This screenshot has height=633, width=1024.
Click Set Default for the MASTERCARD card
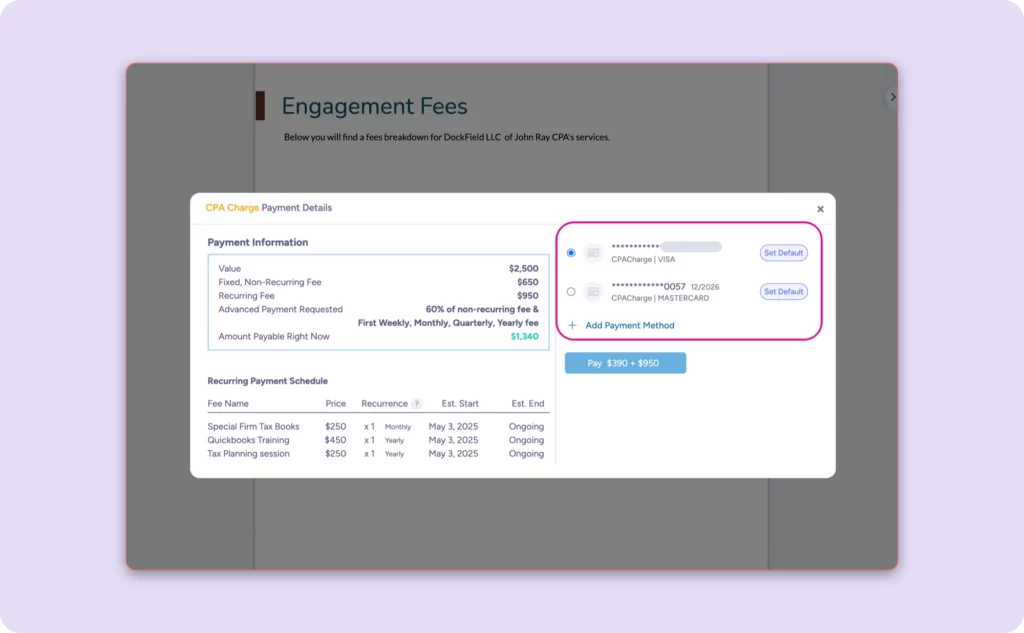(784, 292)
